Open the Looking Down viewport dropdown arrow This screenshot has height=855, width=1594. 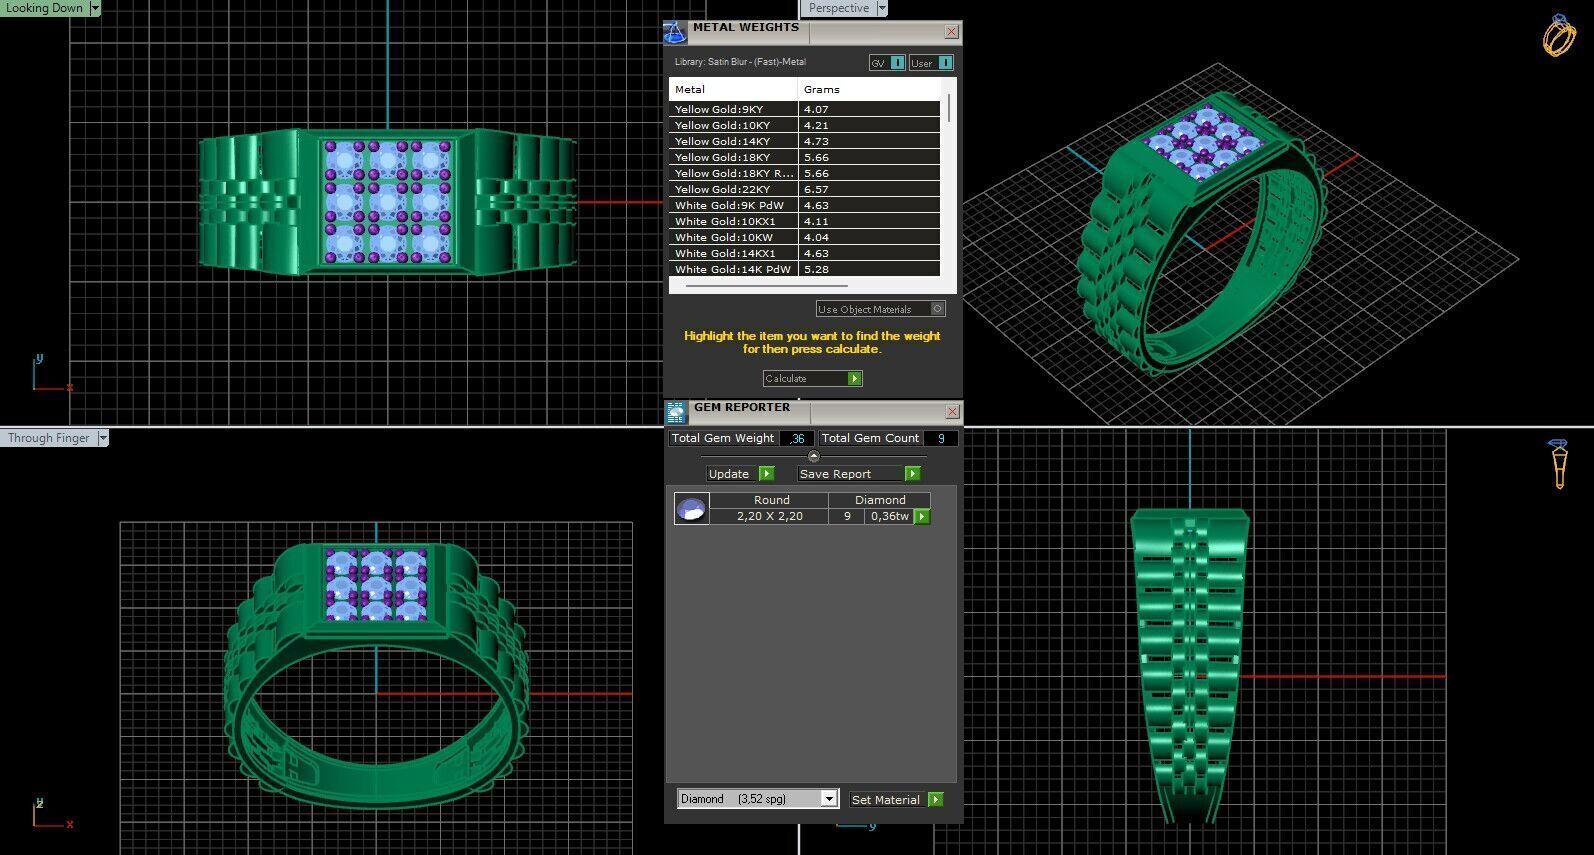coord(95,8)
